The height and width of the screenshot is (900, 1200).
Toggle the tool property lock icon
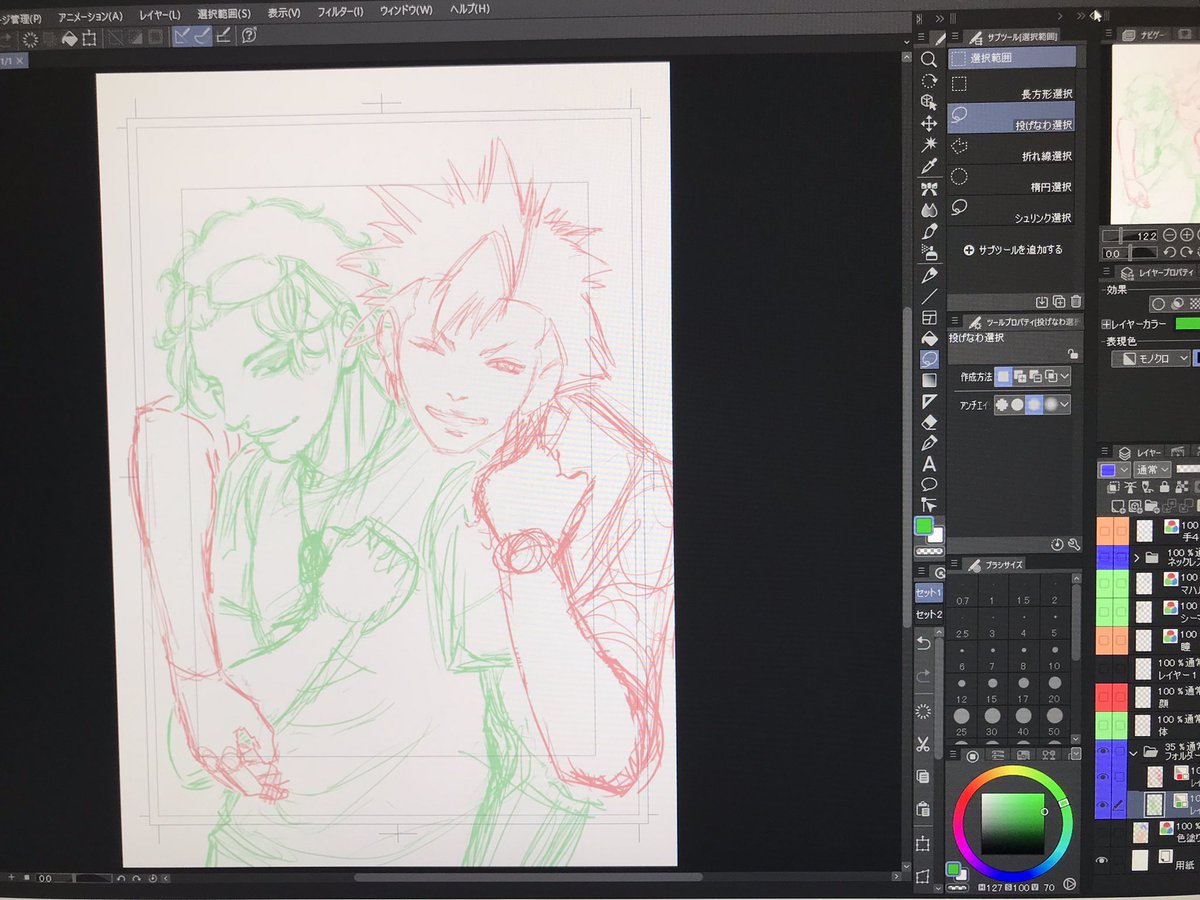click(1072, 354)
